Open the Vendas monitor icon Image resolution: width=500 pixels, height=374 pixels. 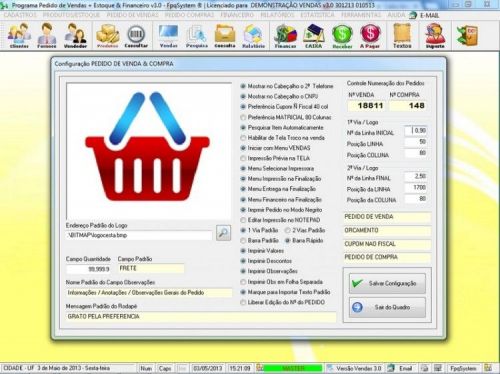[168, 35]
